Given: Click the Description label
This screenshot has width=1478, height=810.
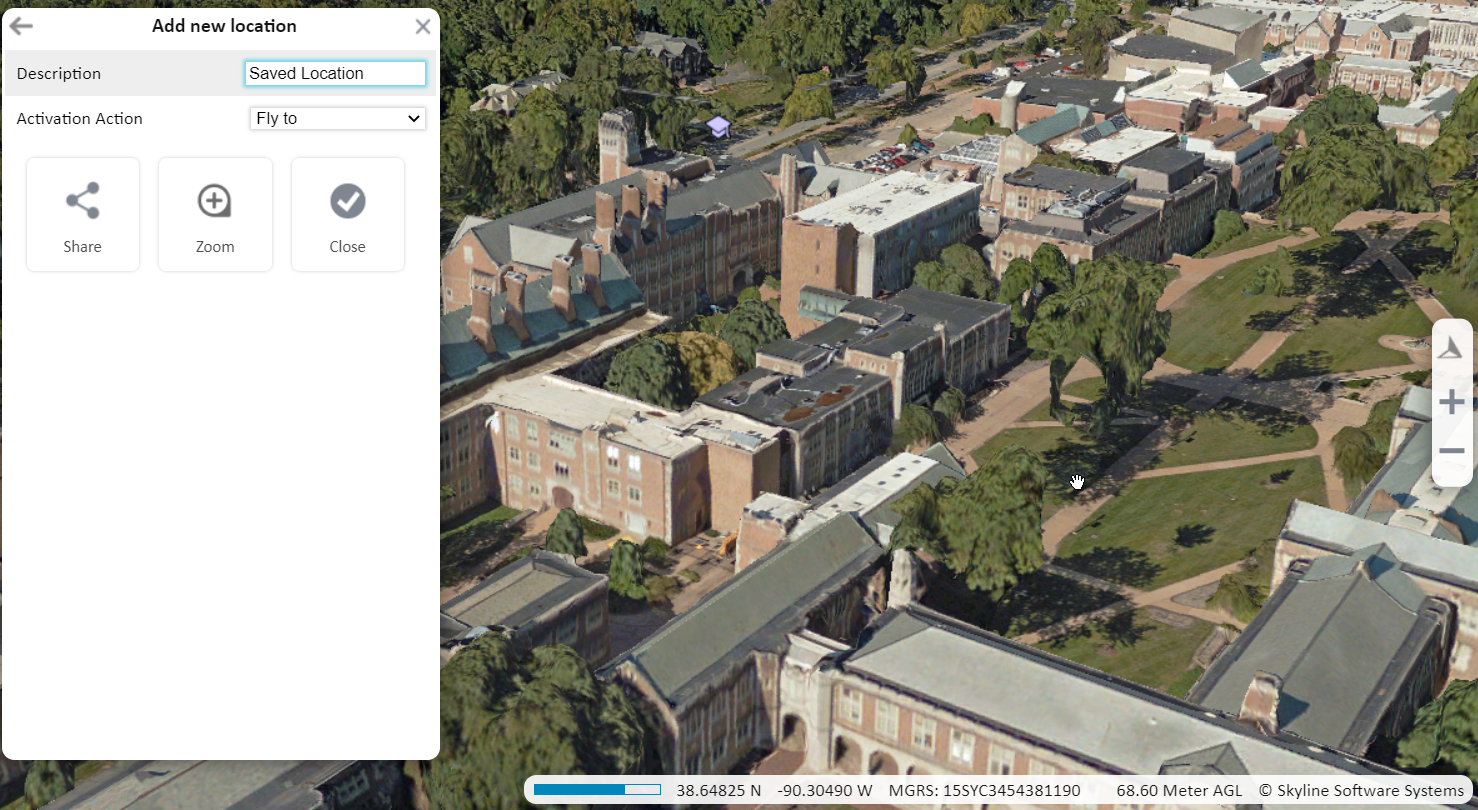Looking at the screenshot, I should coord(59,74).
